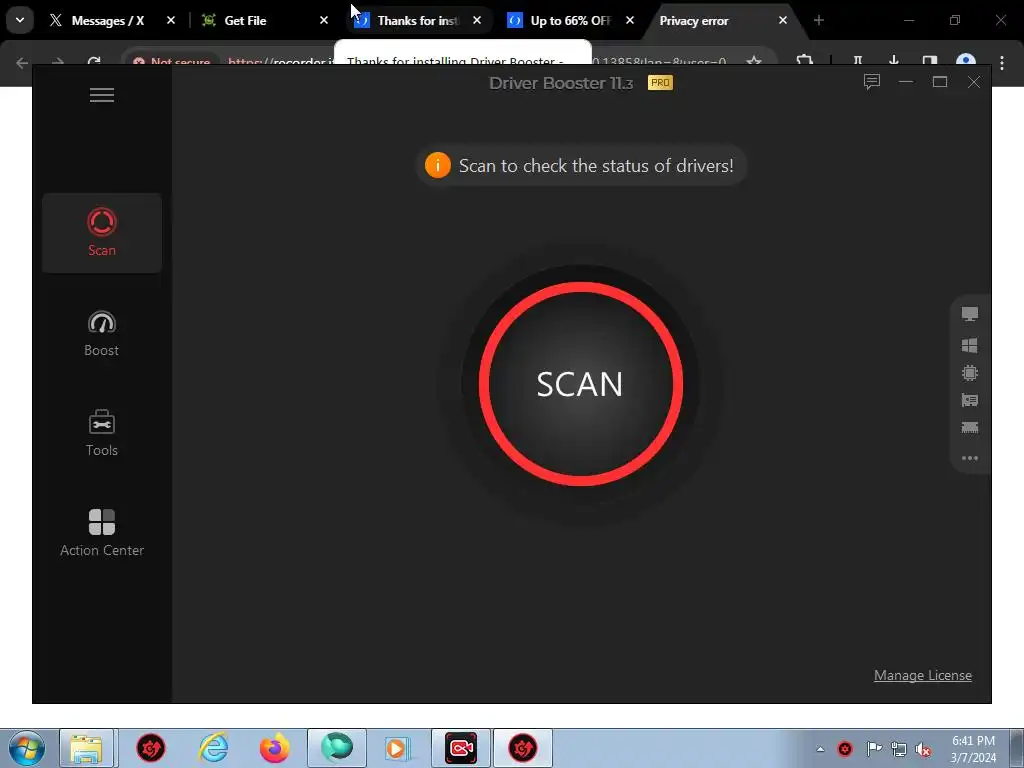Open the green globe browser taskbar icon

[337, 748]
